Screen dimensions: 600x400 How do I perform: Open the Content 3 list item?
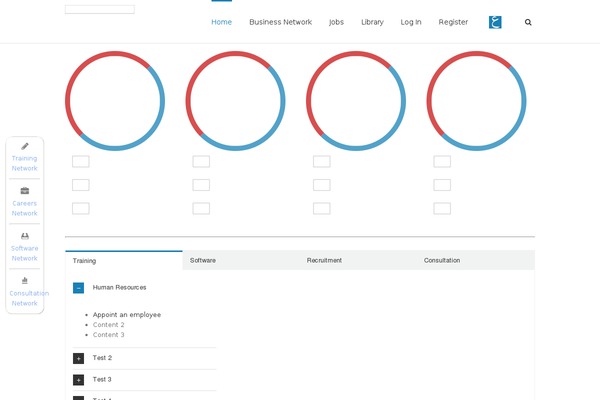click(x=109, y=335)
